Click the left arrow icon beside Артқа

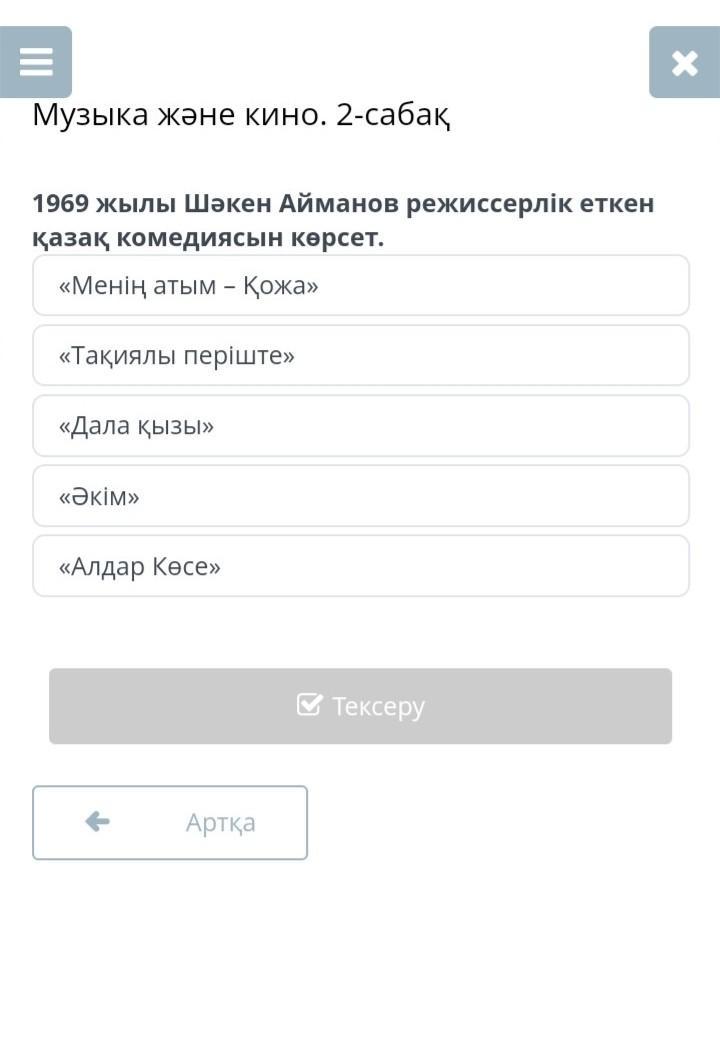(97, 822)
